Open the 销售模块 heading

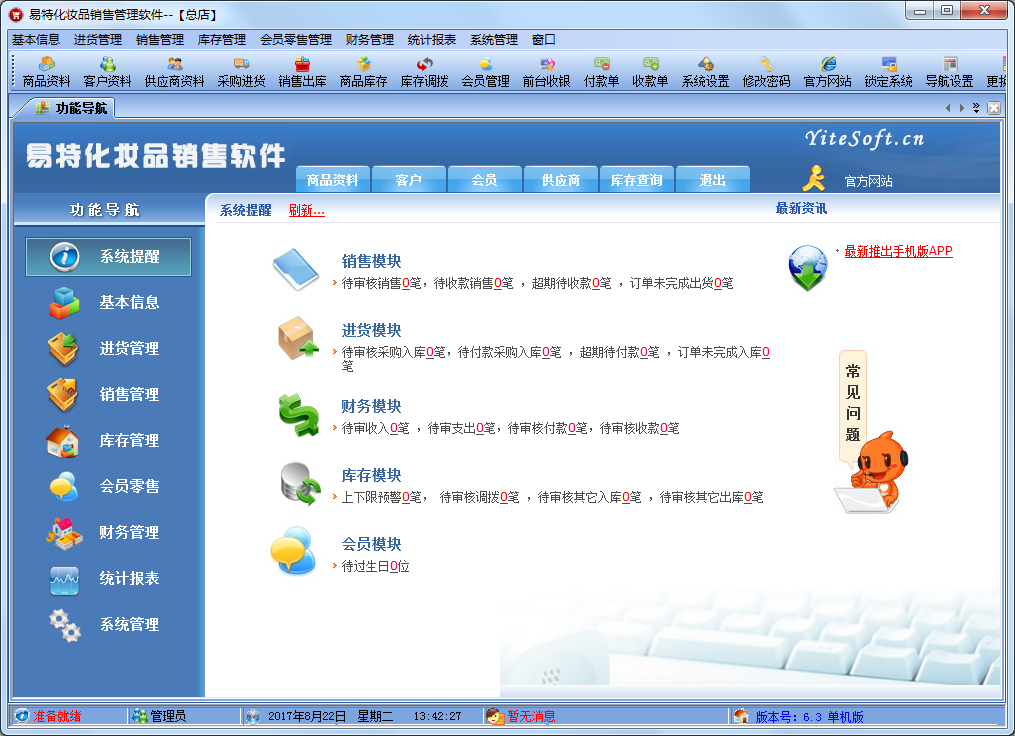(x=372, y=261)
